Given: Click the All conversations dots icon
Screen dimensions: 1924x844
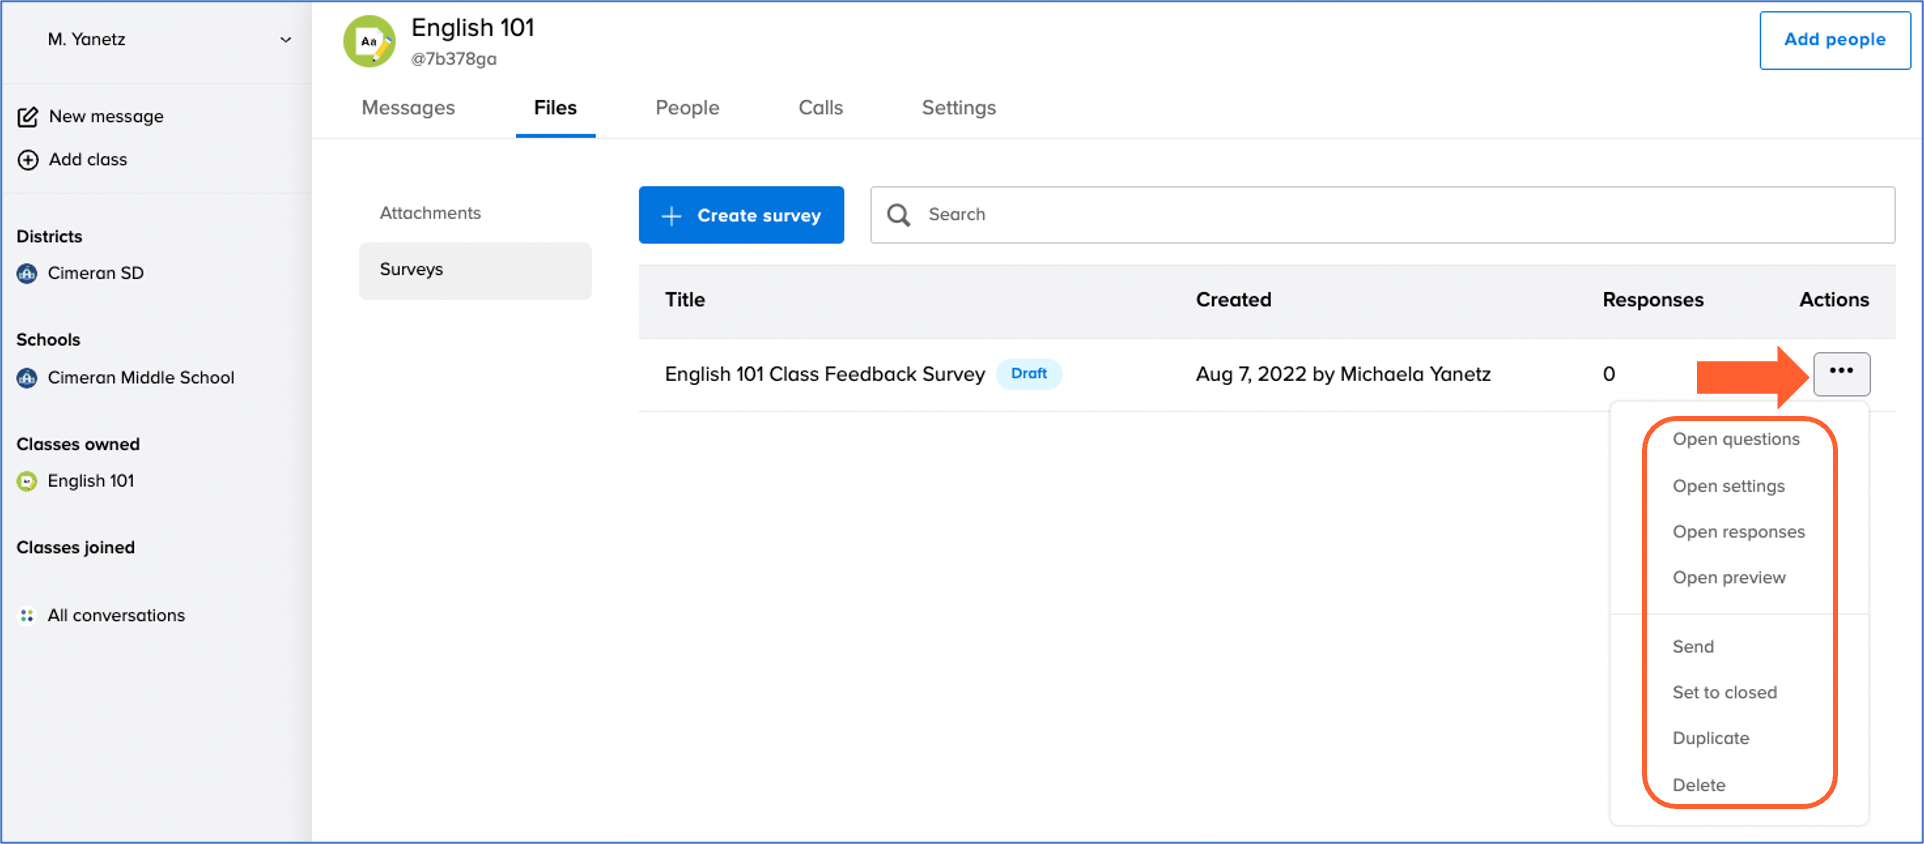Looking at the screenshot, I should (27, 616).
